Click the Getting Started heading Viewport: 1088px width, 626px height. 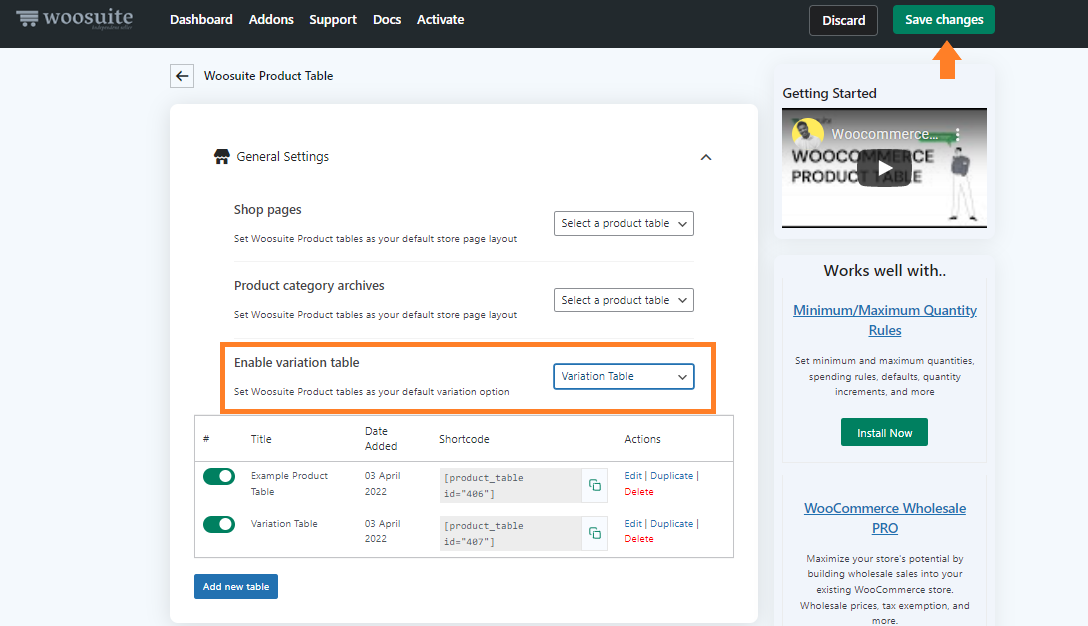[x=829, y=93]
